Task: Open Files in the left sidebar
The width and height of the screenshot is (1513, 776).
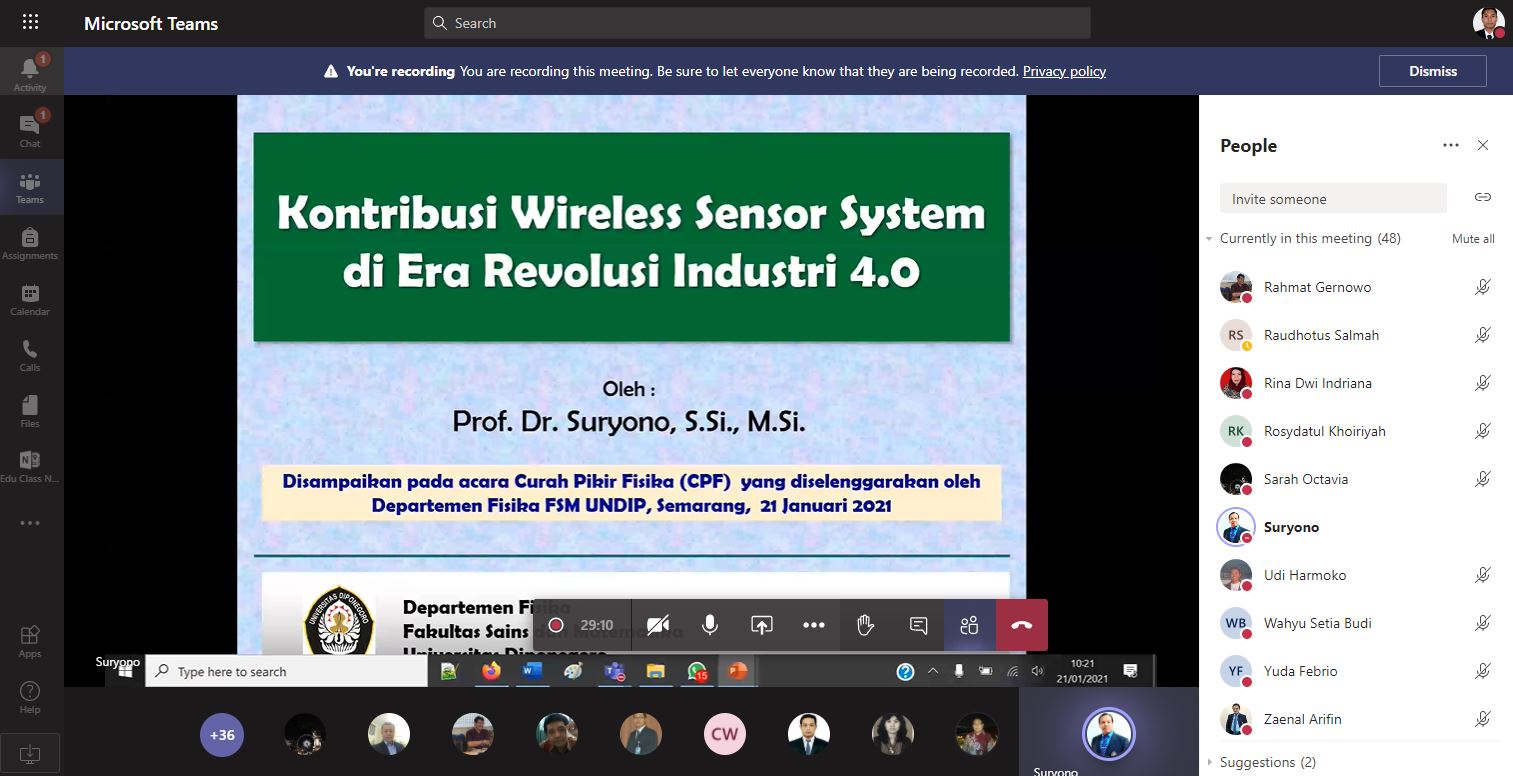Action: [30, 410]
